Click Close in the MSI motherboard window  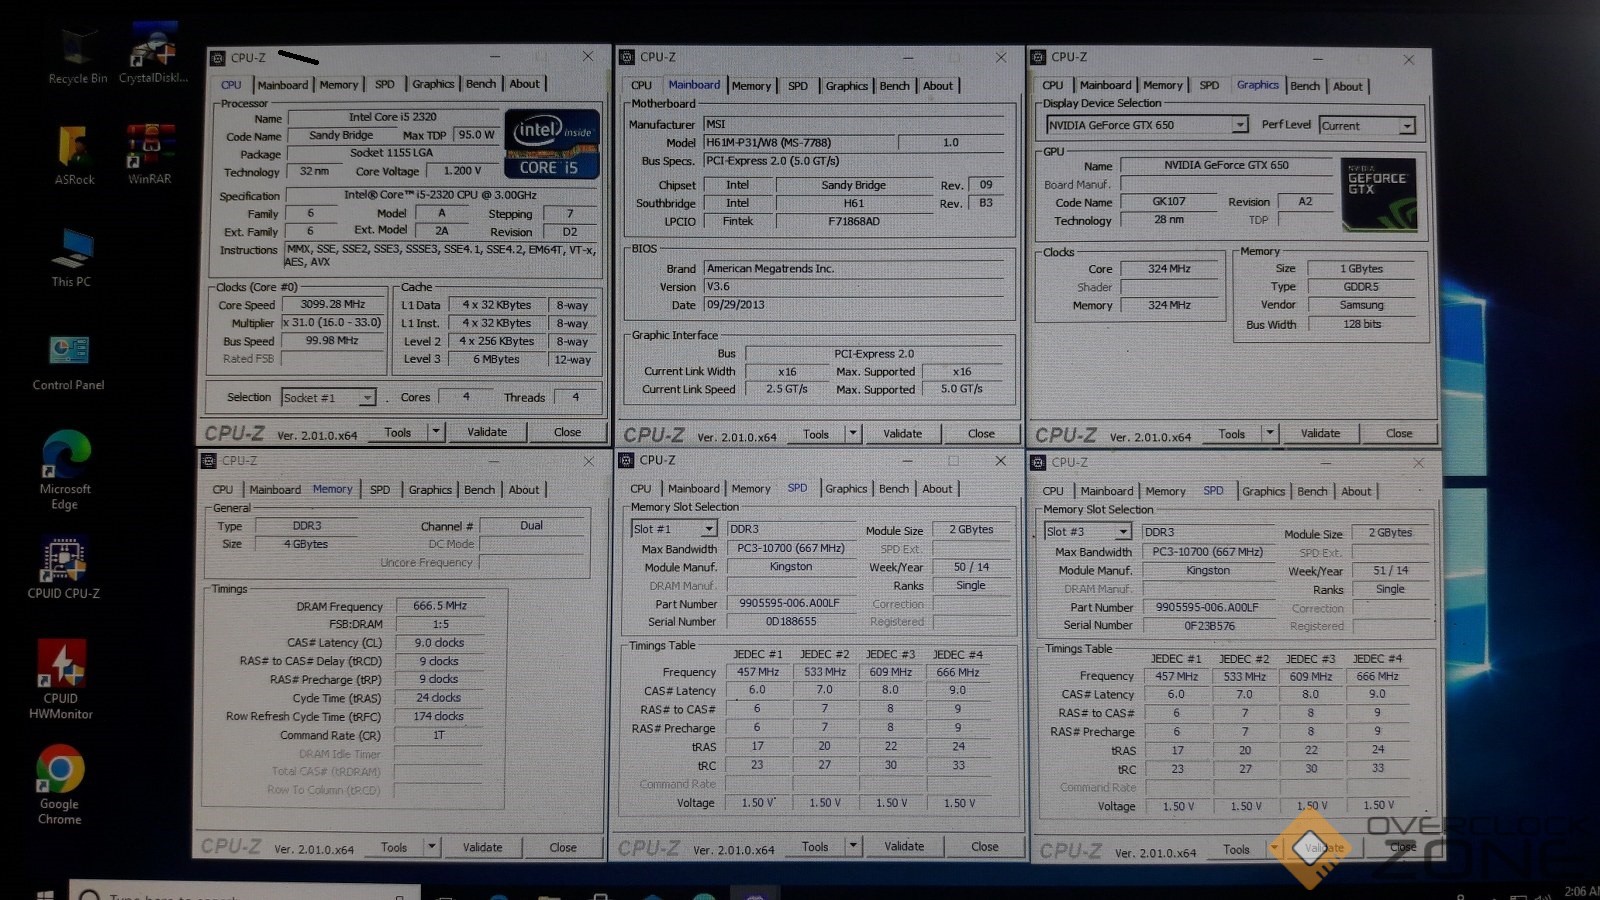(981, 433)
